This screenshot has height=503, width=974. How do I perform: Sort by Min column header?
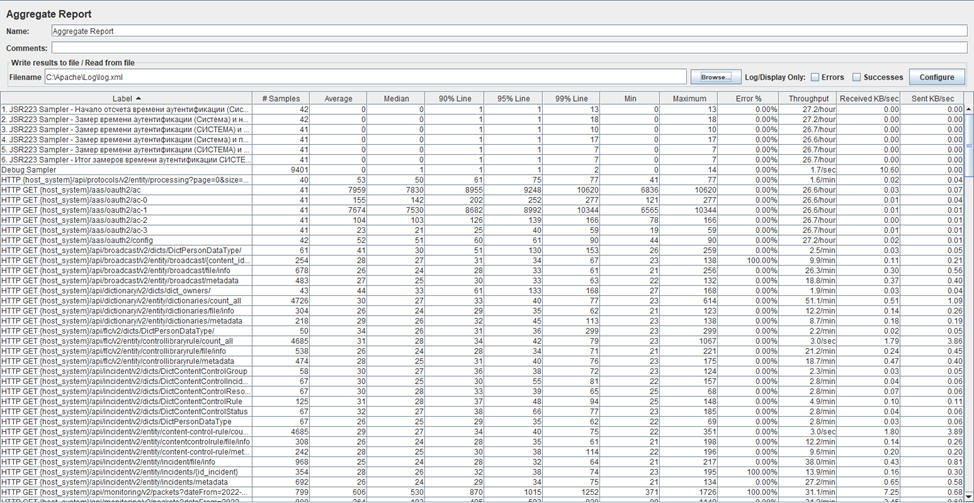click(x=629, y=98)
